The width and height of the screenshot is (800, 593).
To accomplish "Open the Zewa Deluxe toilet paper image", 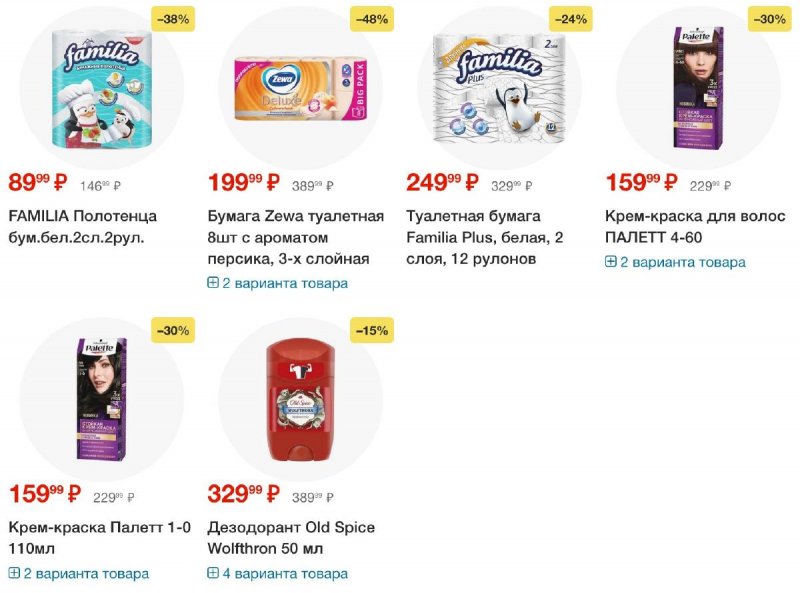I will 301,89.
